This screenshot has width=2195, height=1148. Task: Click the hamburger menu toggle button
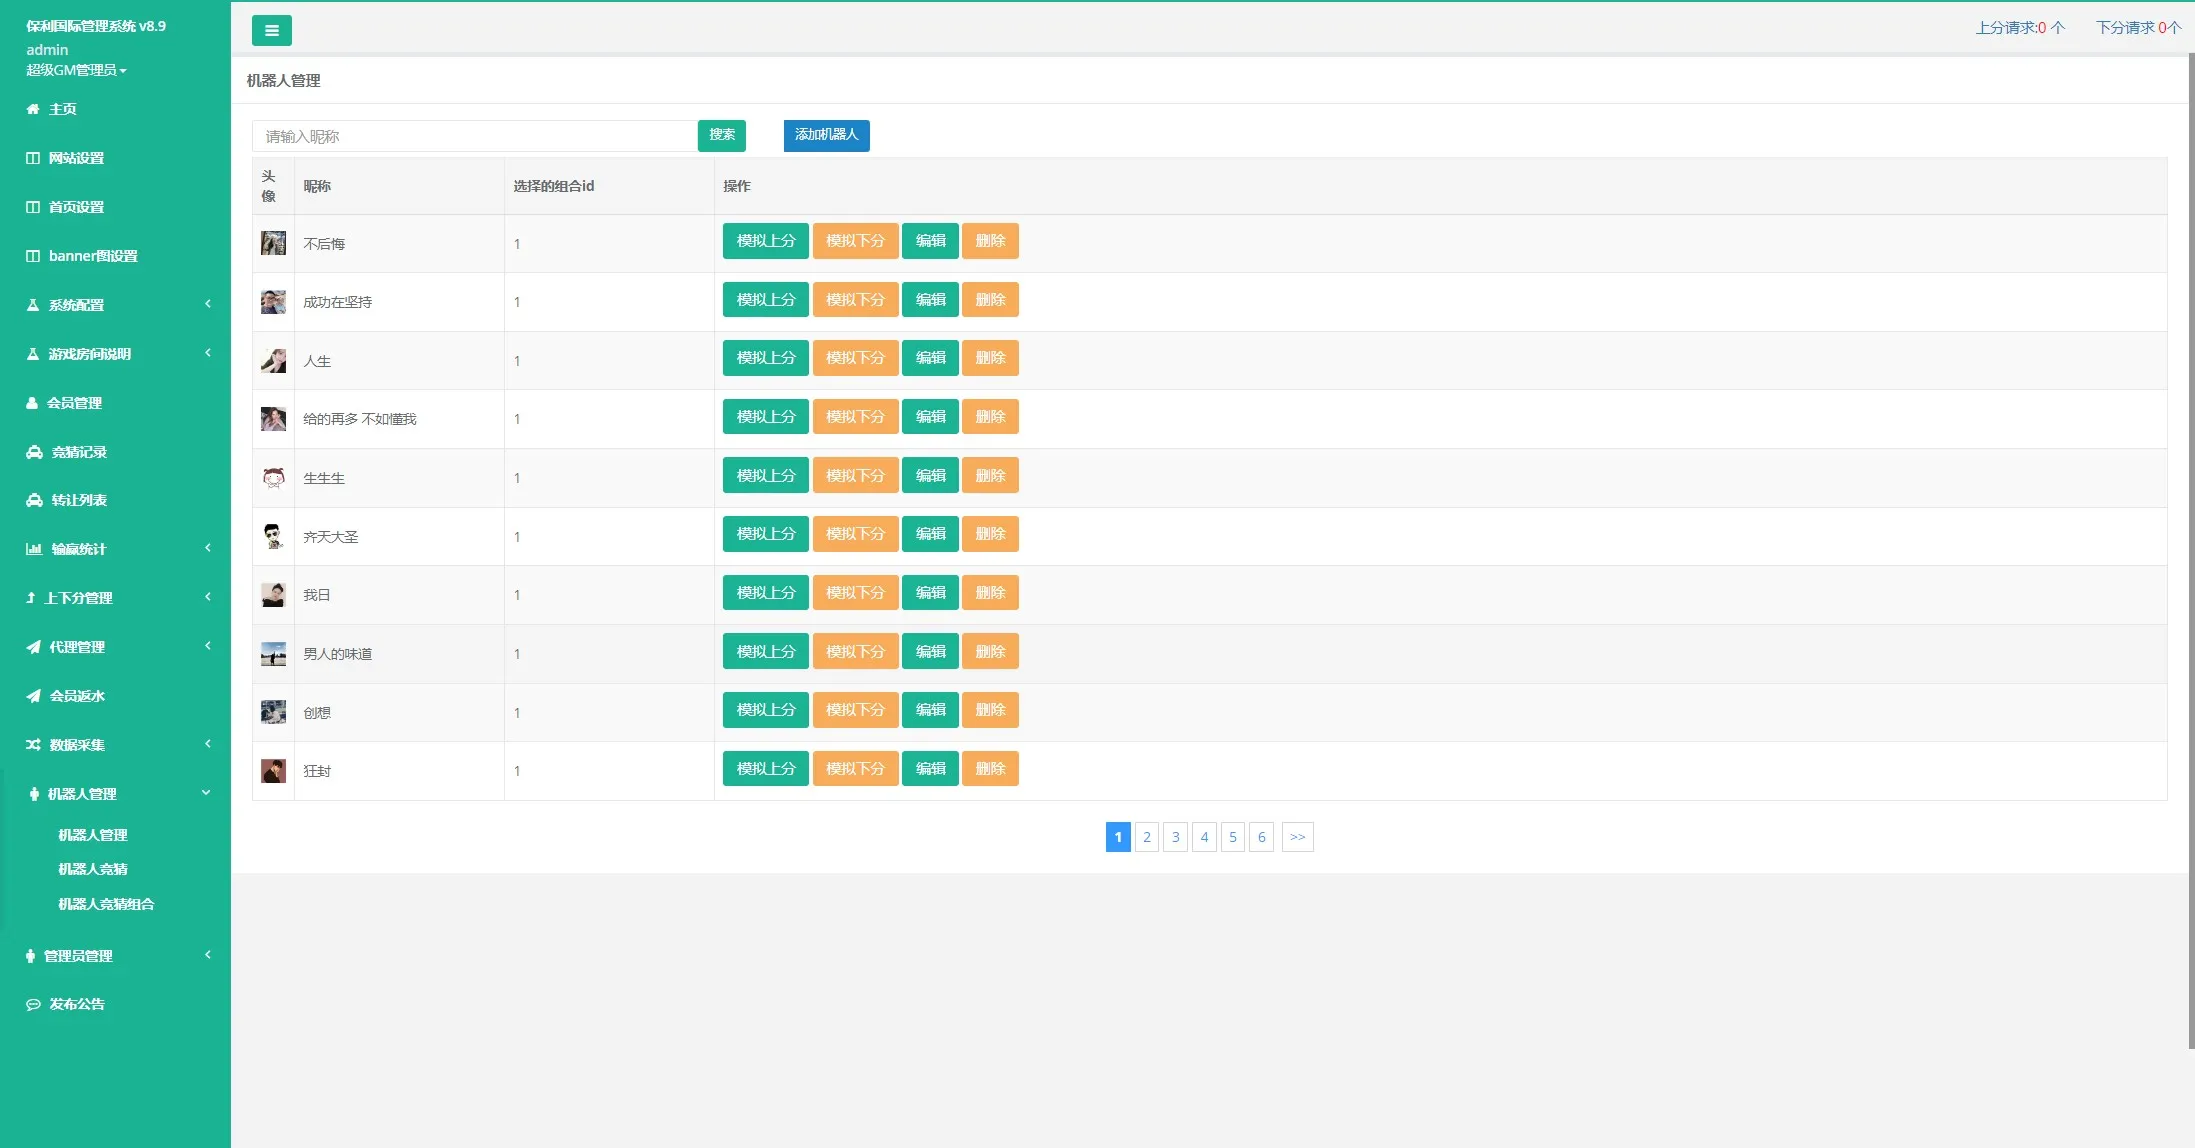(x=271, y=31)
